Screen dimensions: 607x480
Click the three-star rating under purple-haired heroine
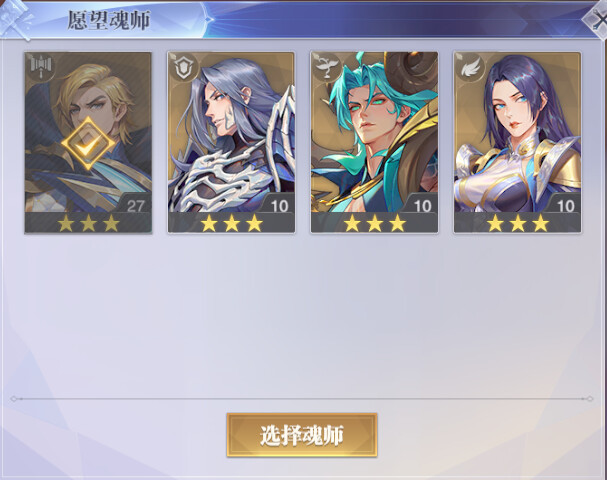518,223
